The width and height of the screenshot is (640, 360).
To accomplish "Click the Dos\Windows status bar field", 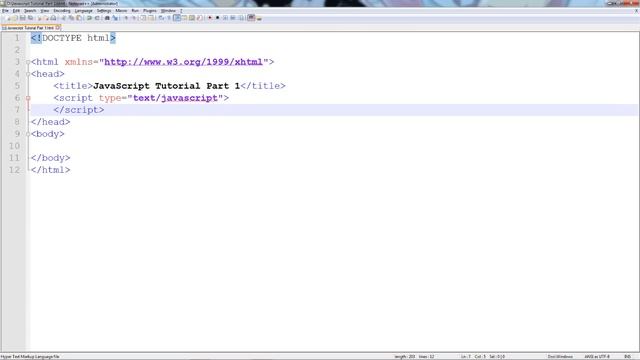I will (560, 357).
